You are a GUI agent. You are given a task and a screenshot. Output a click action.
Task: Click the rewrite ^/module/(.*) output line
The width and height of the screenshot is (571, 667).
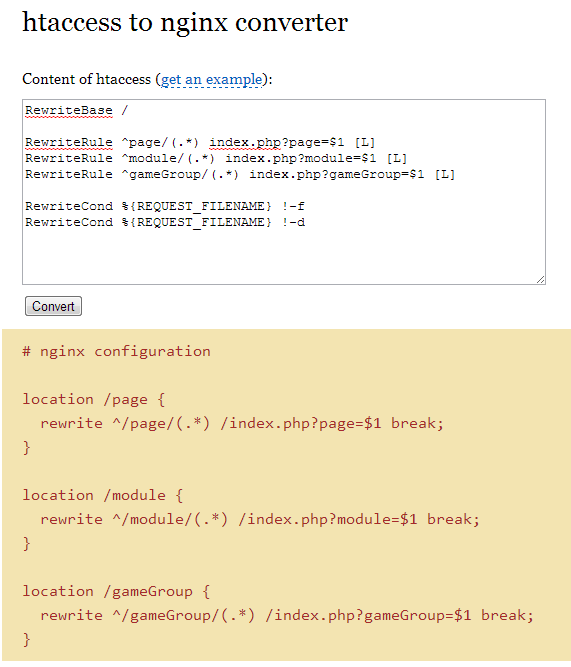(x=260, y=519)
